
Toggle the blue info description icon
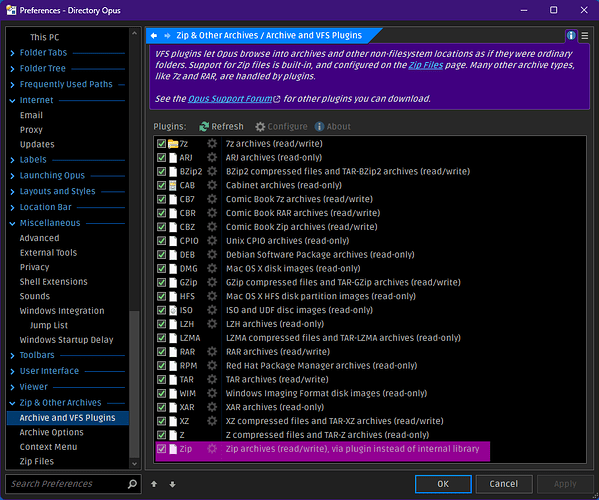click(571, 36)
